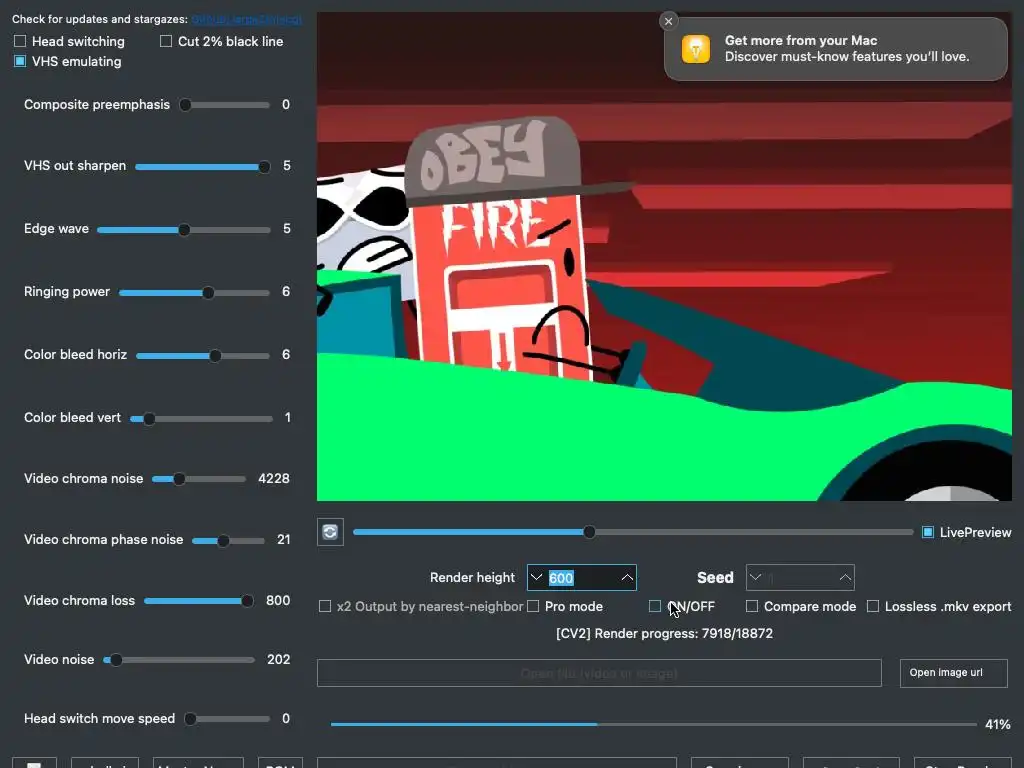Click the Color bleed horiz slider
Screen dimensions: 1024x768
tap(203, 356)
